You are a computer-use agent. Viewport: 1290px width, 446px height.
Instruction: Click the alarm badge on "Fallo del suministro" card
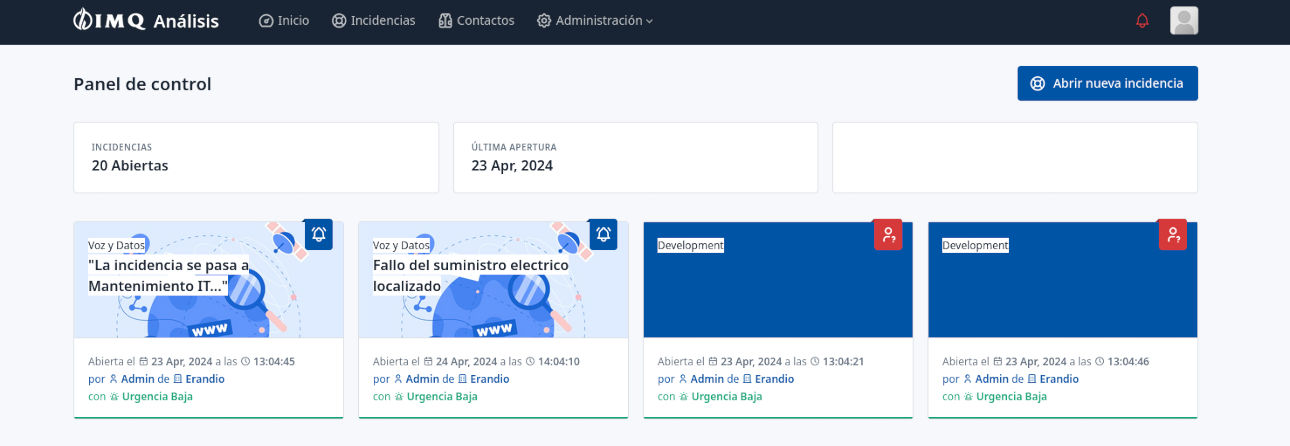(603, 234)
